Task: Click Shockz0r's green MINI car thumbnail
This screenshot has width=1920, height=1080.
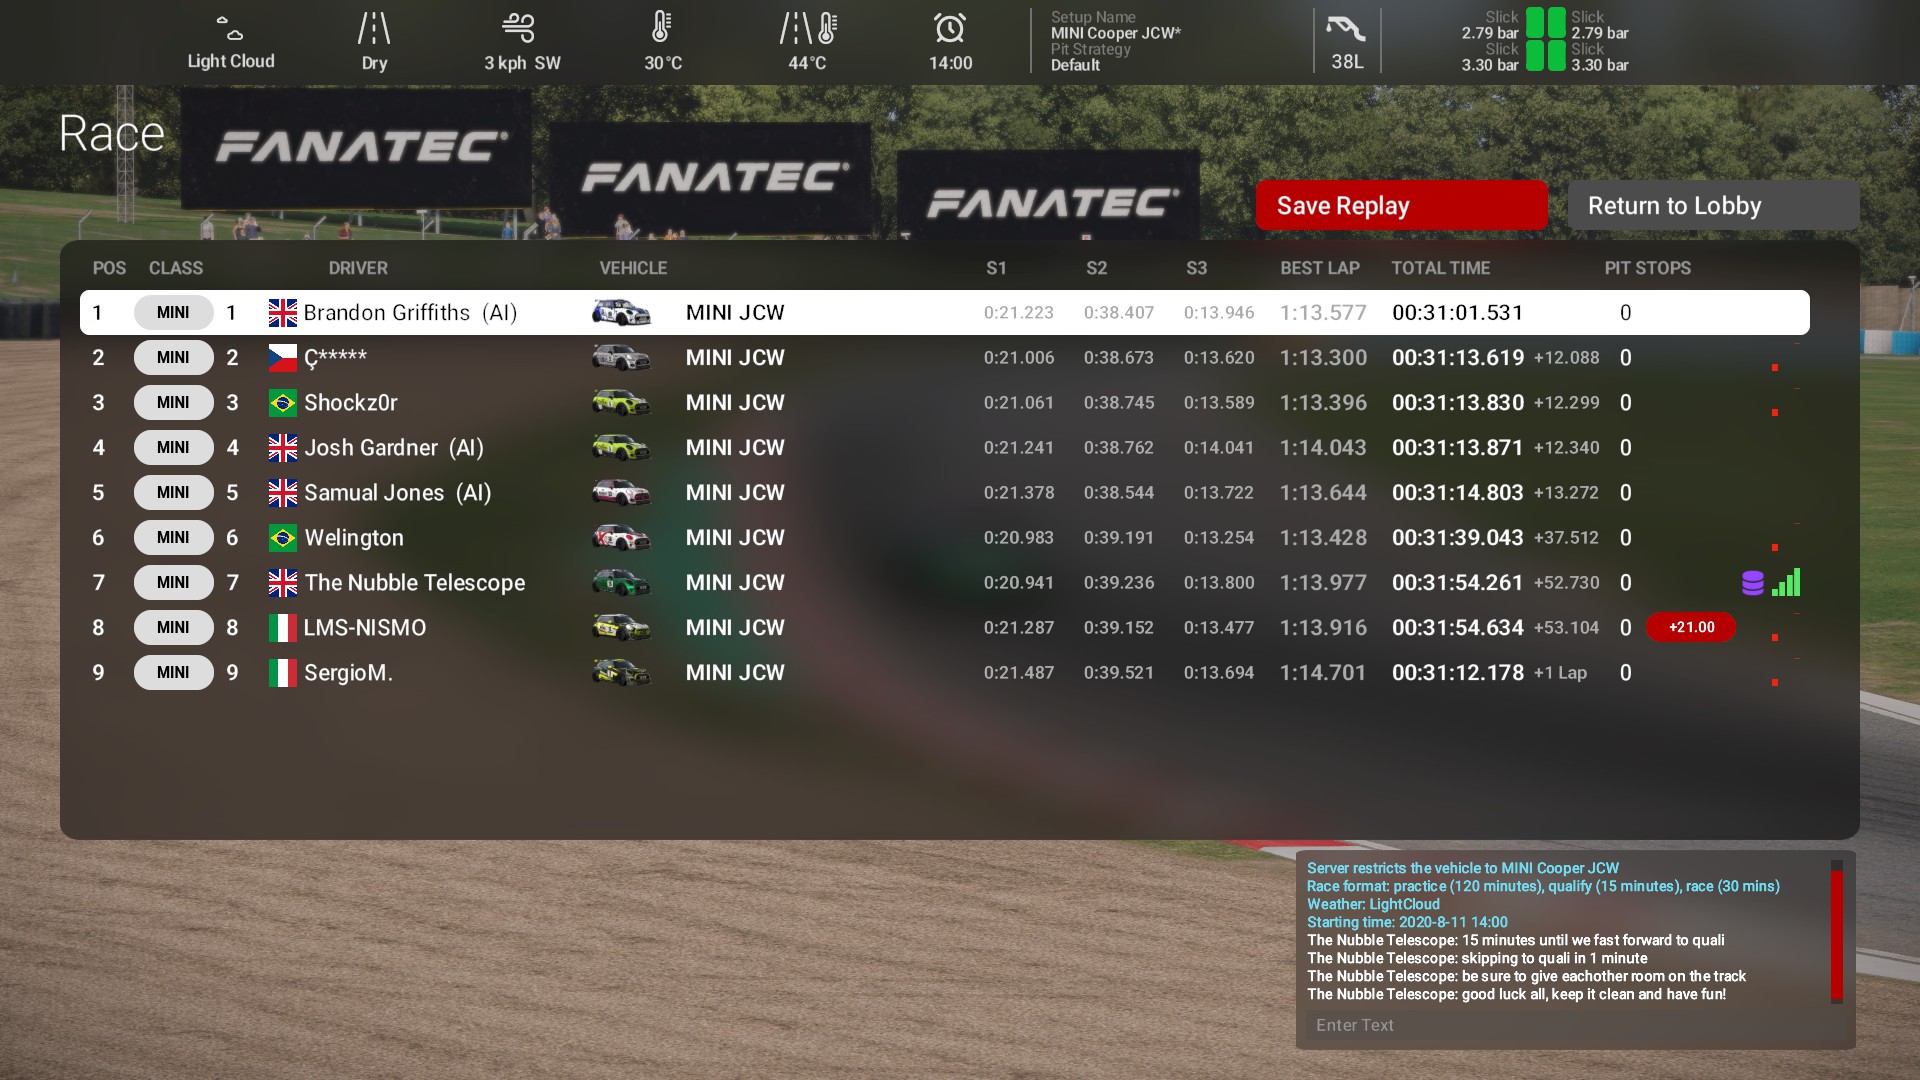Action: pyautogui.click(x=621, y=403)
